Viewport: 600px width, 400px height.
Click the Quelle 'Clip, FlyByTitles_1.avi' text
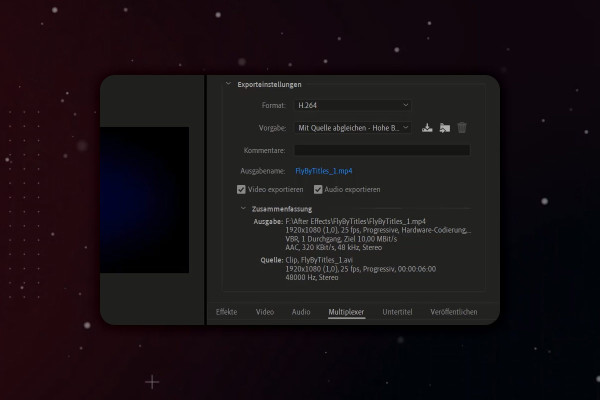319,260
